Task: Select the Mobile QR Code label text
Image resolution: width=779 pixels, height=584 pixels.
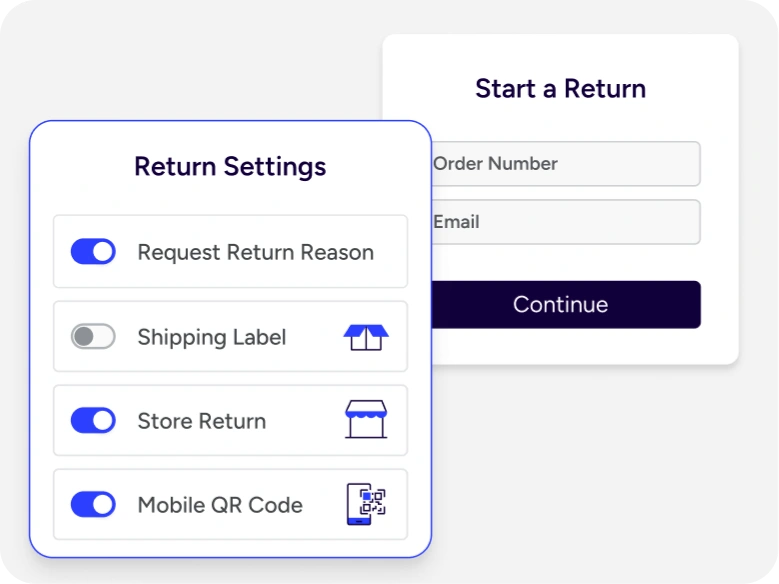Action: tap(220, 505)
